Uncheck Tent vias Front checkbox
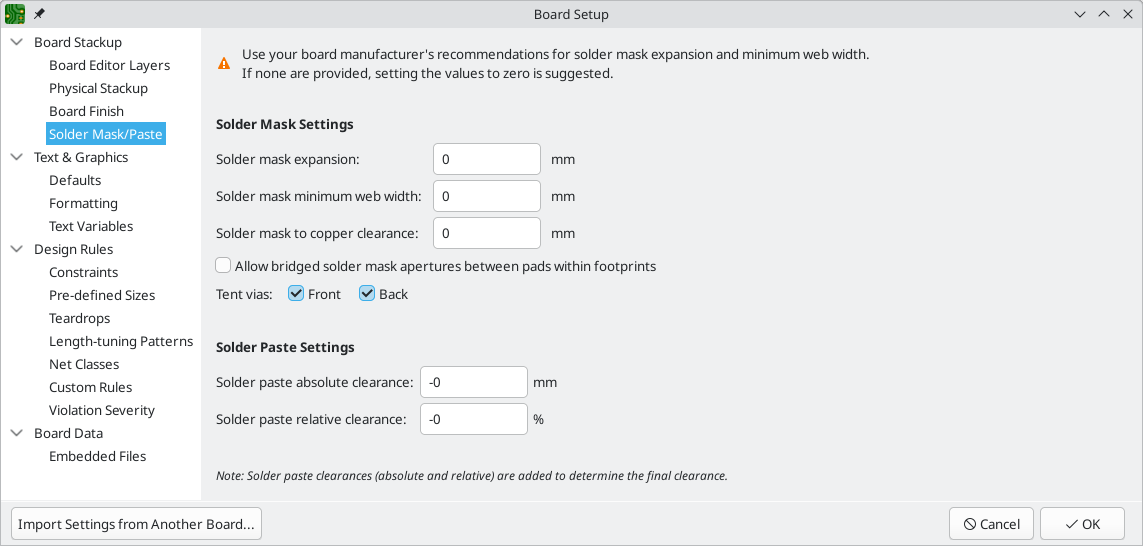Image resolution: width=1143 pixels, height=546 pixels. tap(296, 294)
